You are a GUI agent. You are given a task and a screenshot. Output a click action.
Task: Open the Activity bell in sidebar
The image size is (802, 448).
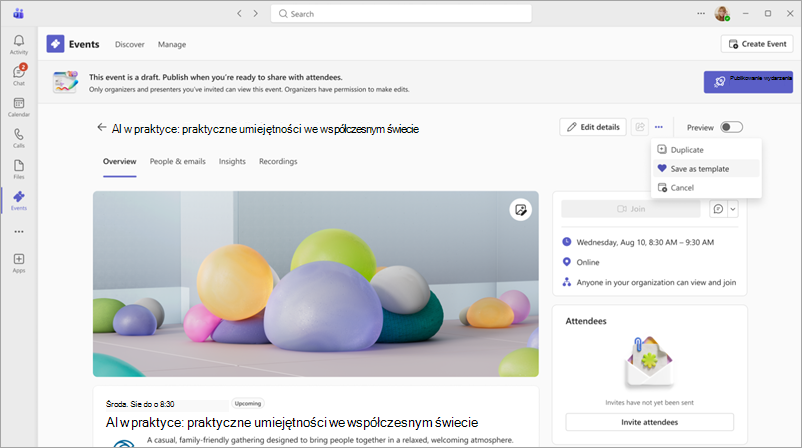(19, 44)
